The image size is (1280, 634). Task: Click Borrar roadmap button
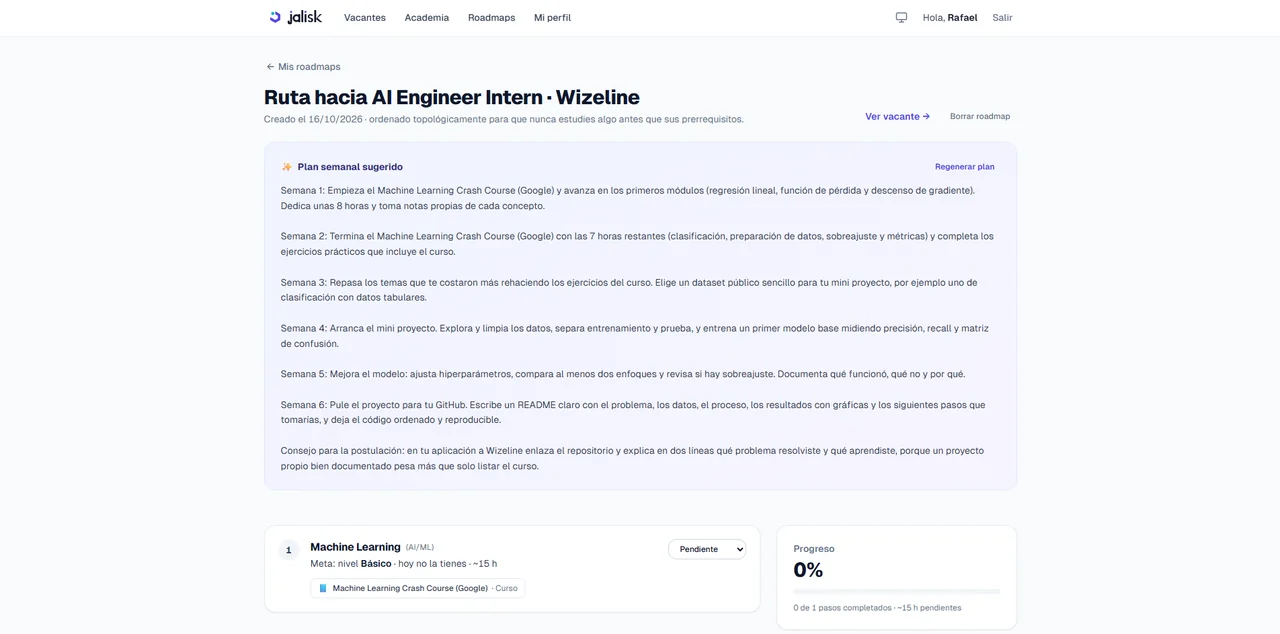(980, 116)
